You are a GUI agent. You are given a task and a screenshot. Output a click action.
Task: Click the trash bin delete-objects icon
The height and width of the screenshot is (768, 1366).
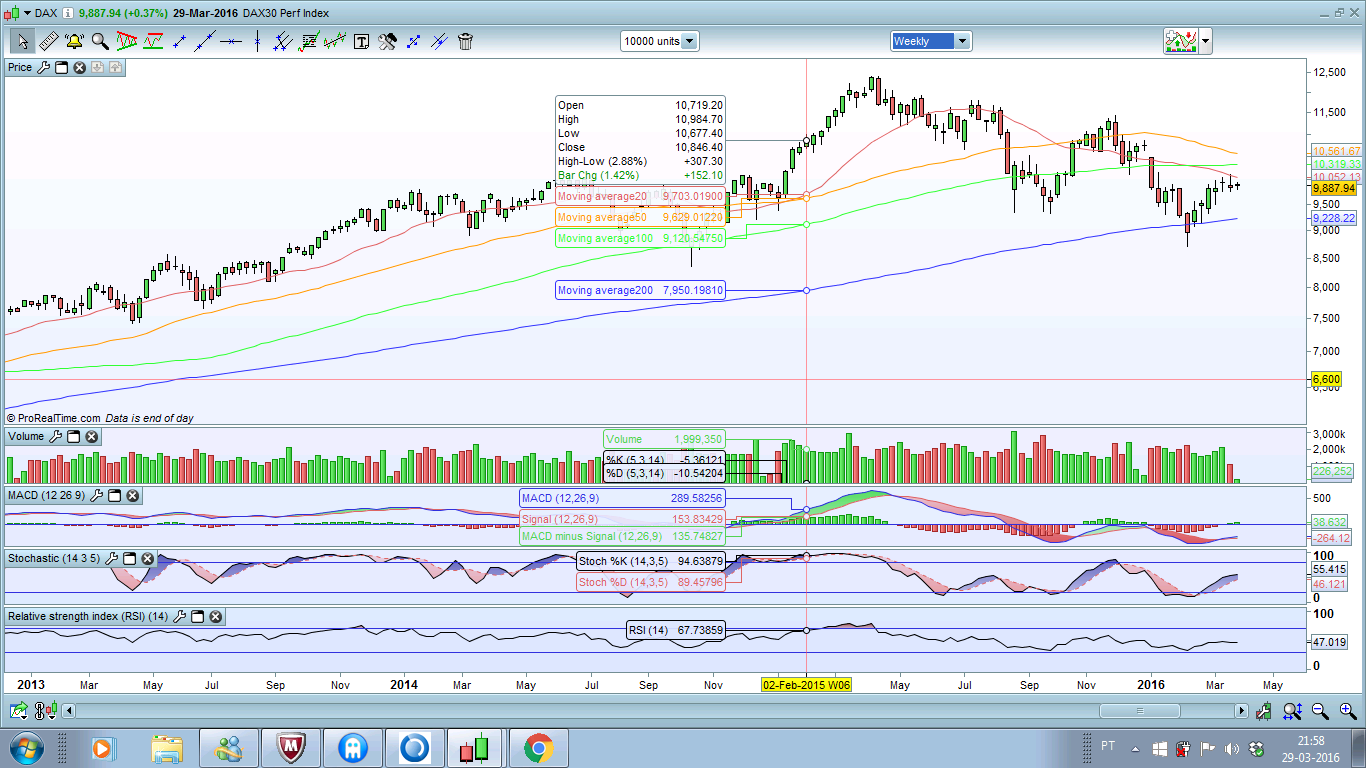[465, 41]
